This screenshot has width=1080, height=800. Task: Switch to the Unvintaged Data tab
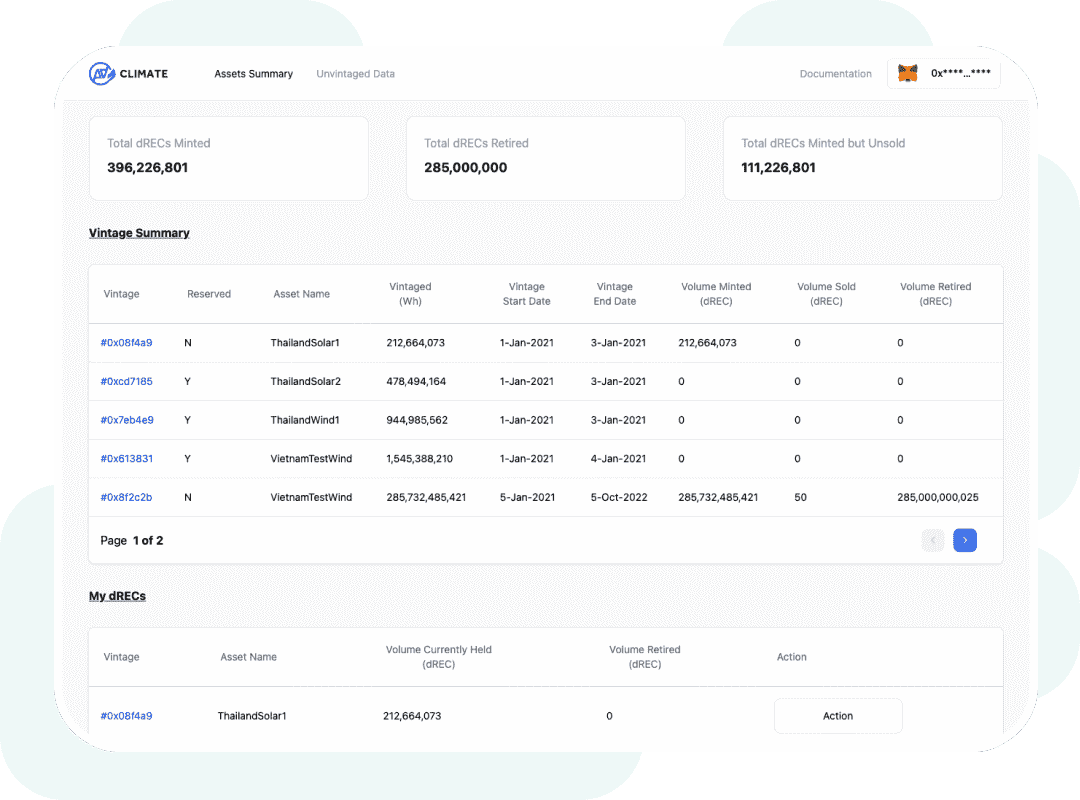(x=355, y=73)
